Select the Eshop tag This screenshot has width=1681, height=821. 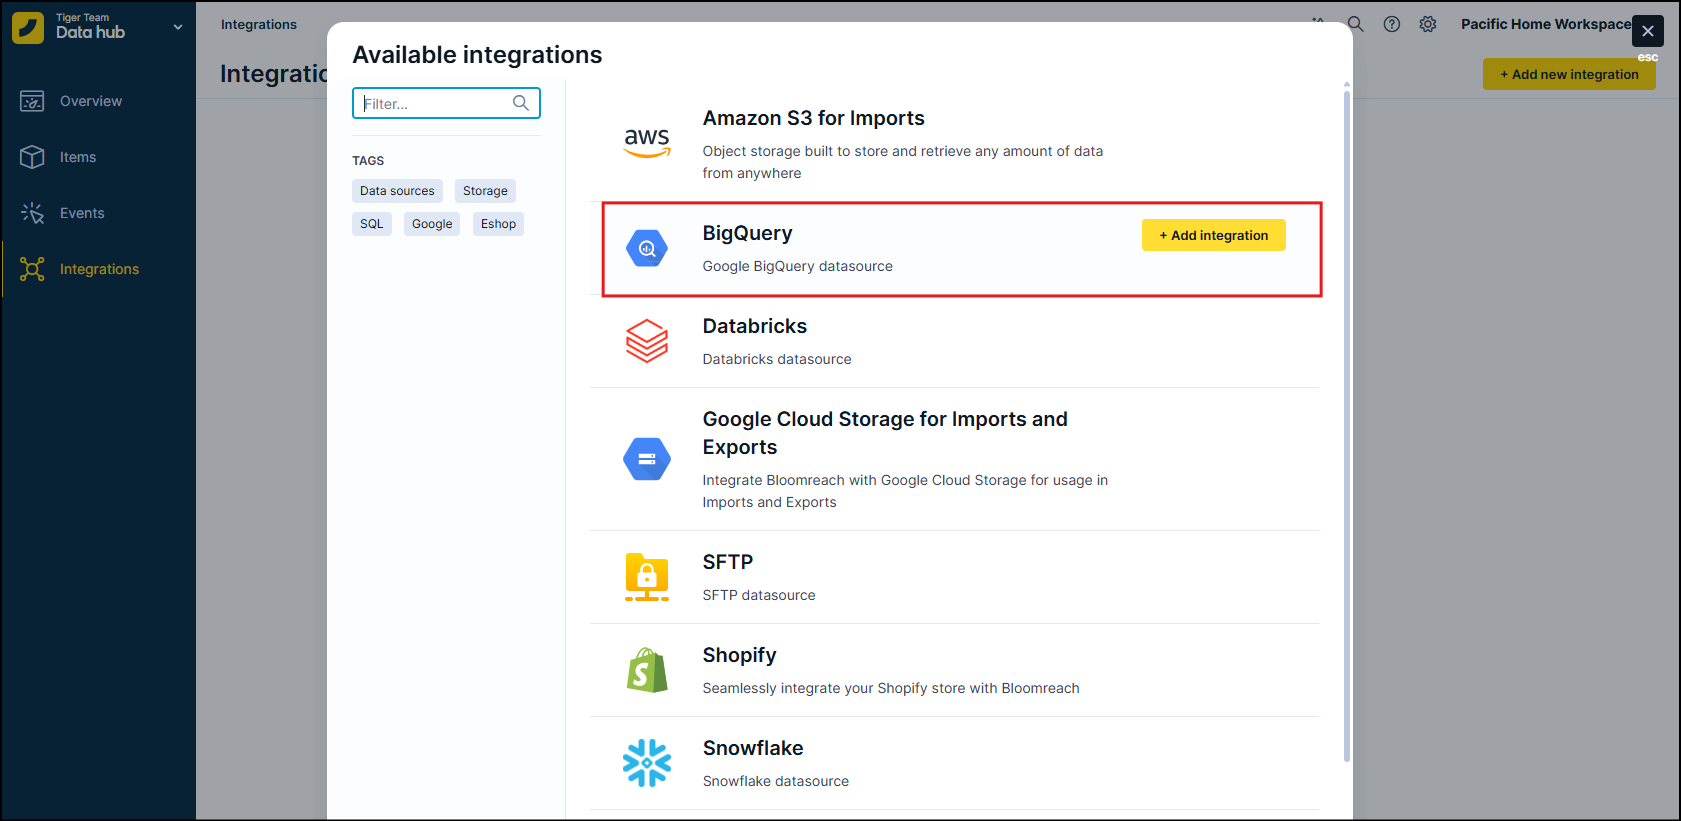(498, 224)
